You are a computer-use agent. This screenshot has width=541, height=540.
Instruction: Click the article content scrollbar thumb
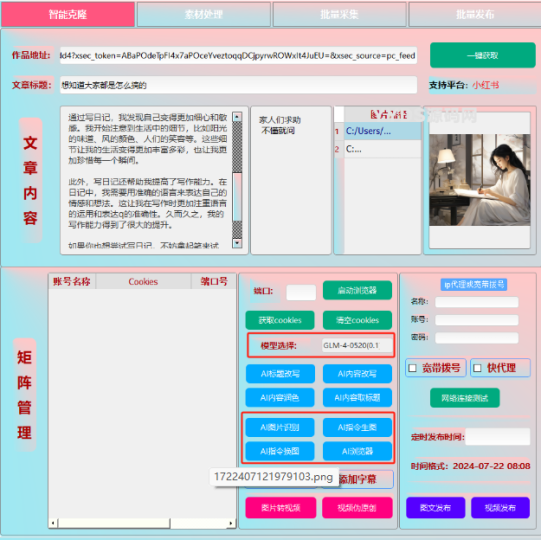pyautogui.click(x=237, y=197)
